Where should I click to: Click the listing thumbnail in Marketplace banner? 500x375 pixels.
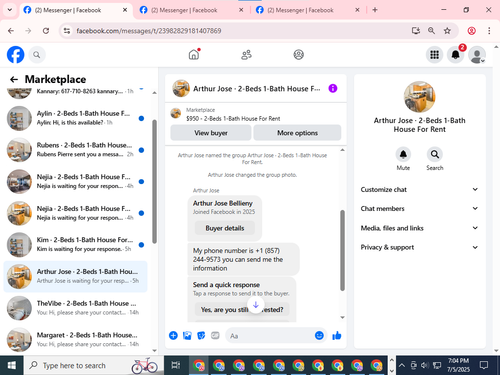point(176,113)
